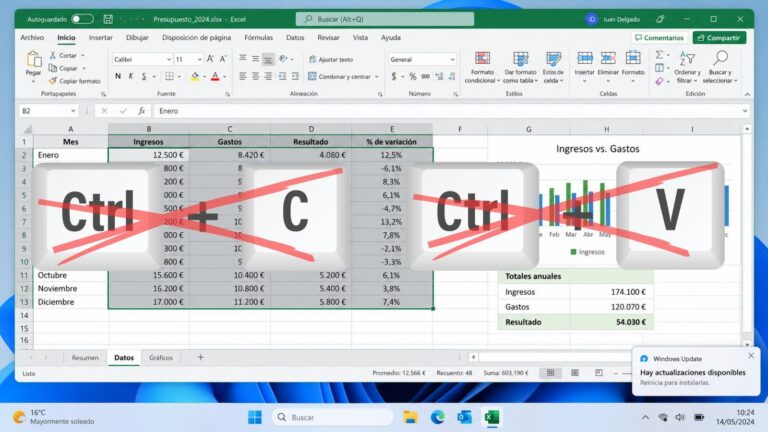Select the Page Layout view icon
The image size is (768, 432).
pos(575,373)
